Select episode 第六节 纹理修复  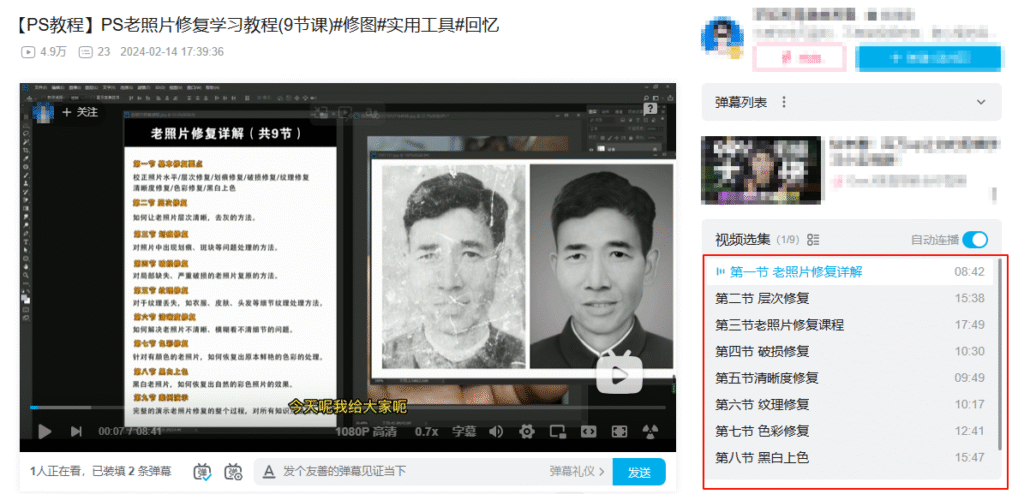tap(850, 404)
